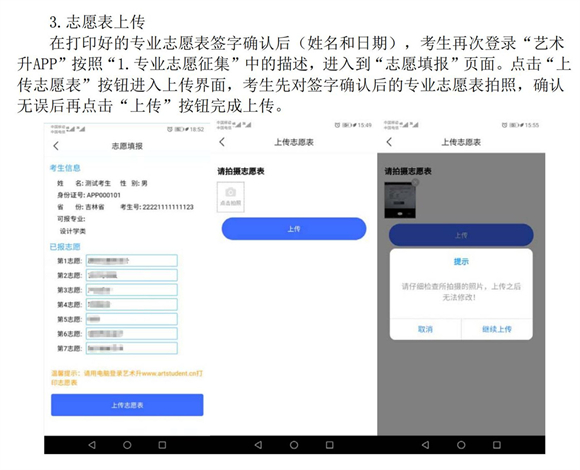Open the captured 志愿表 photo thumbnail
Image resolution: width=580 pixels, height=470 pixels.
click(x=400, y=200)
